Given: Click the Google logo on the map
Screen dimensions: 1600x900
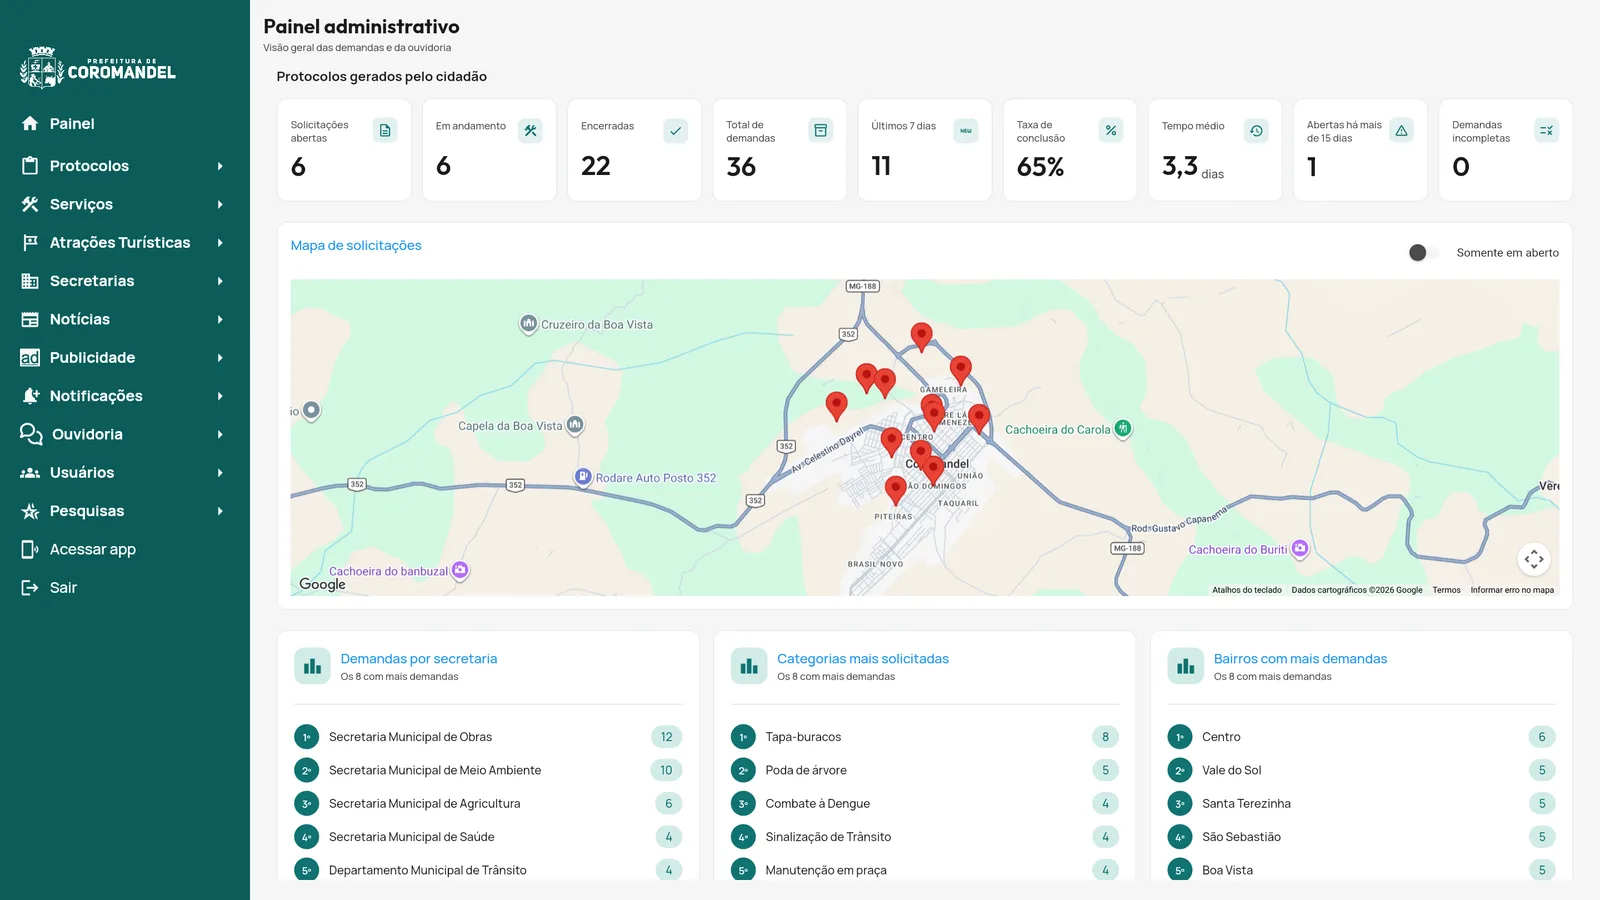Looking at the screenshot, I should coord(322,584).
